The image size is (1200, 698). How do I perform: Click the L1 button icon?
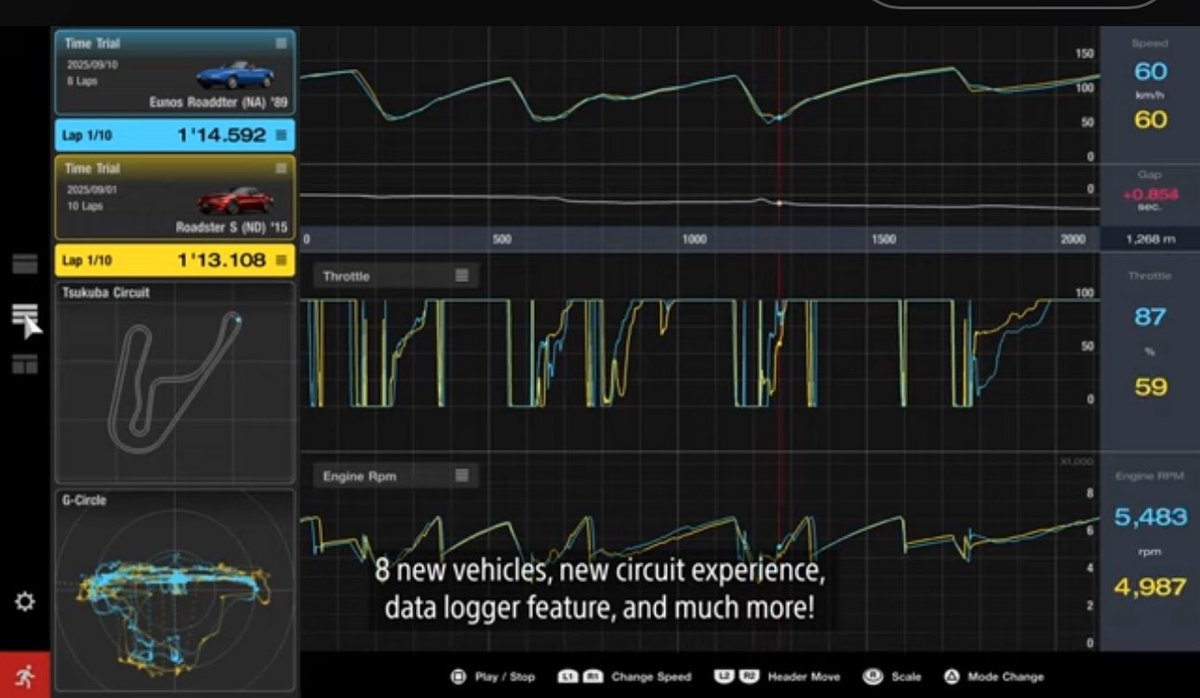pos(566,677)
